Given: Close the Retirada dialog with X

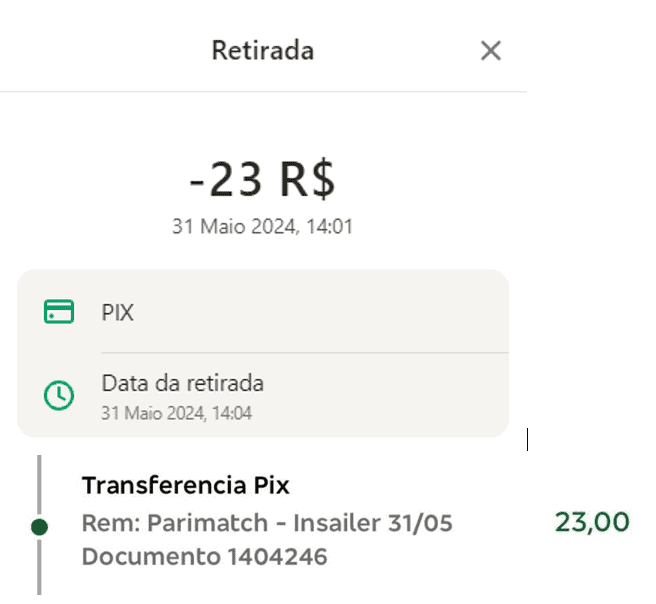Looking at the screenshot, I should point(491,51).
